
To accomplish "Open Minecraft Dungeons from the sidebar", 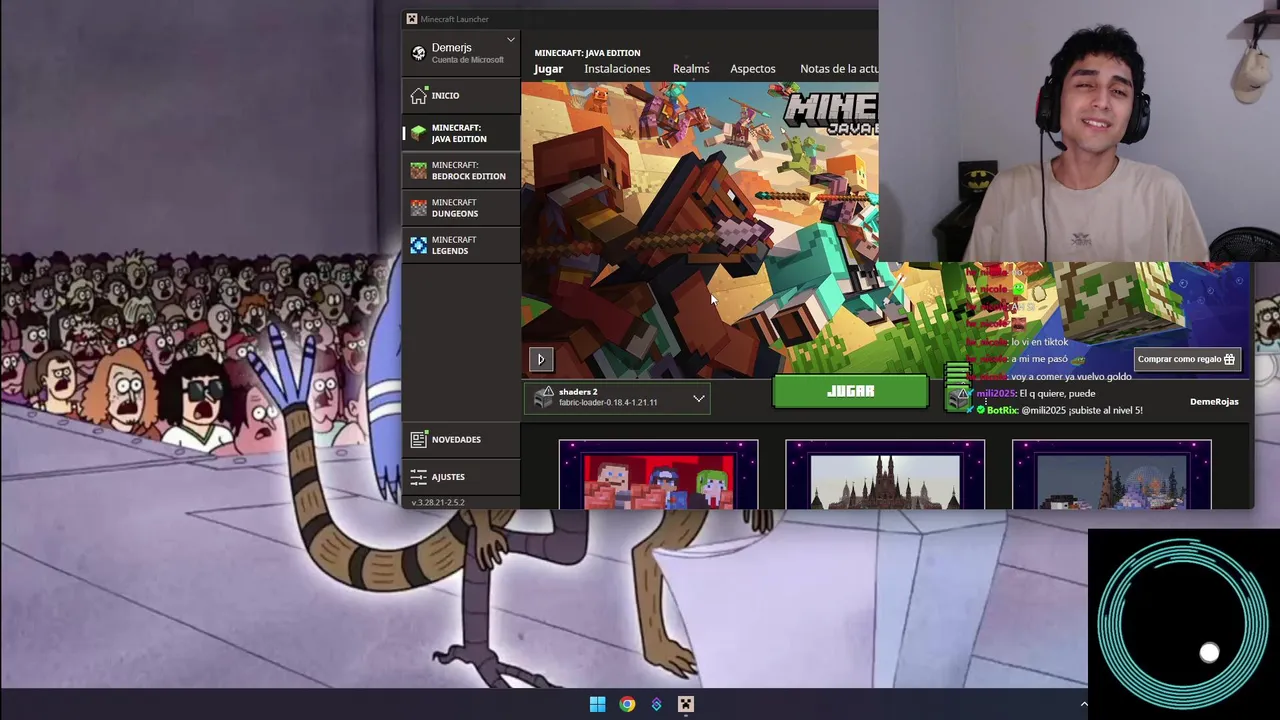I will click(460, 208).
